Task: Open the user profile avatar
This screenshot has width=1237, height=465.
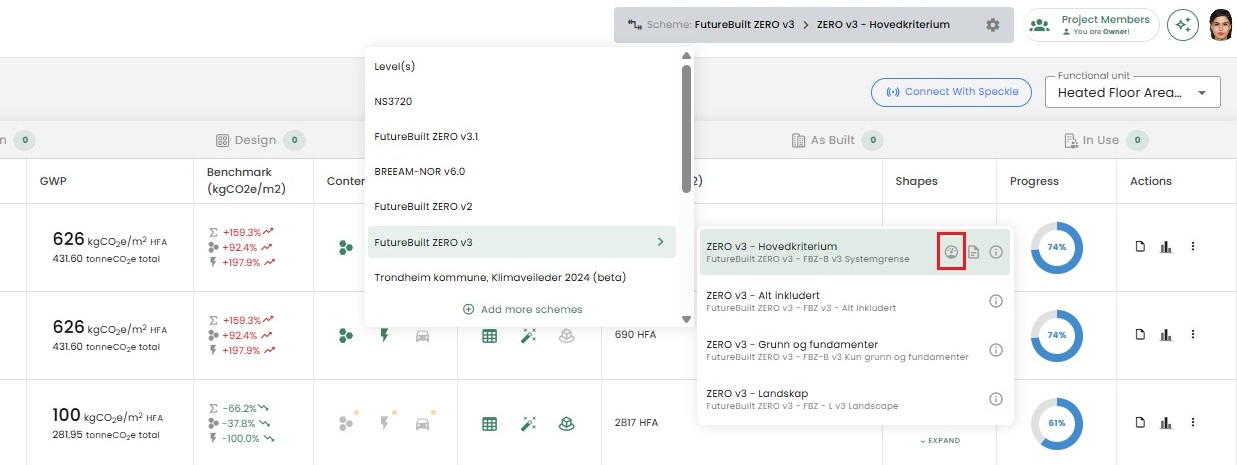Action: [x=1220, y=25]
